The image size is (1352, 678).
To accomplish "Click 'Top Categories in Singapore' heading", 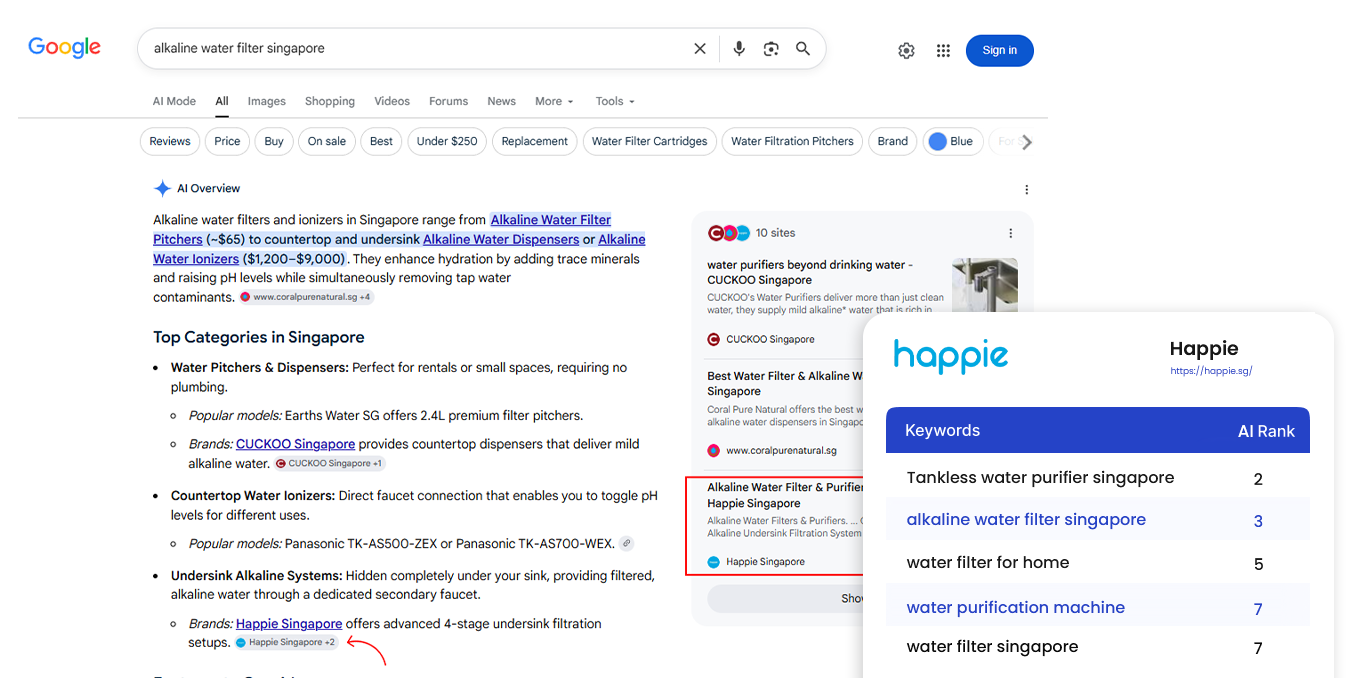I will pyautogui.click(x=258, y=337).
